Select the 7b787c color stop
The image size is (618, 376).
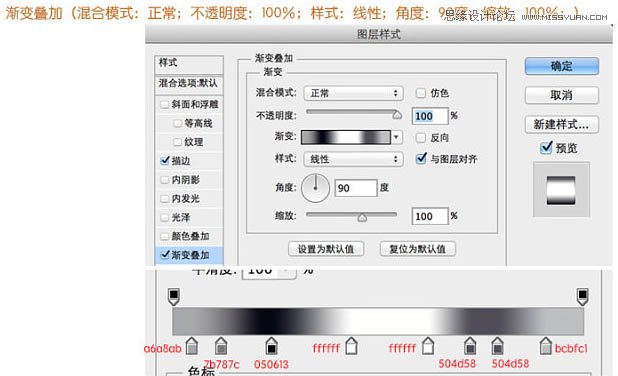click(x=221, y=346)
